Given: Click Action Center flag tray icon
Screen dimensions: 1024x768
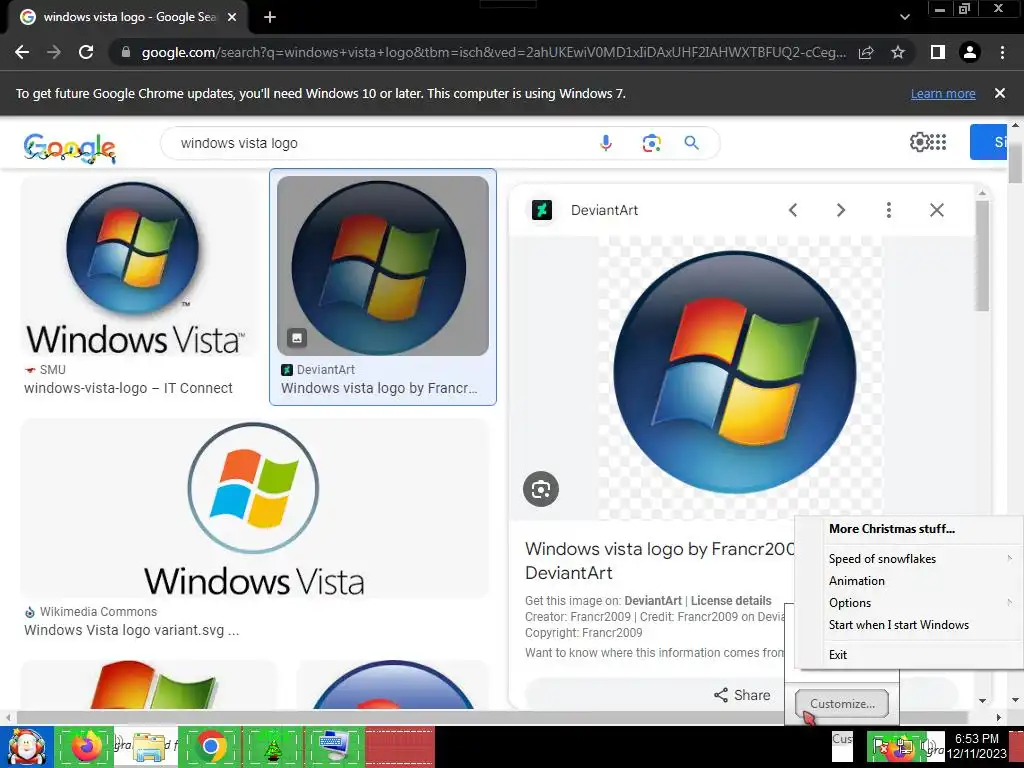Looking at the screenshot, I should coord(879,746).
